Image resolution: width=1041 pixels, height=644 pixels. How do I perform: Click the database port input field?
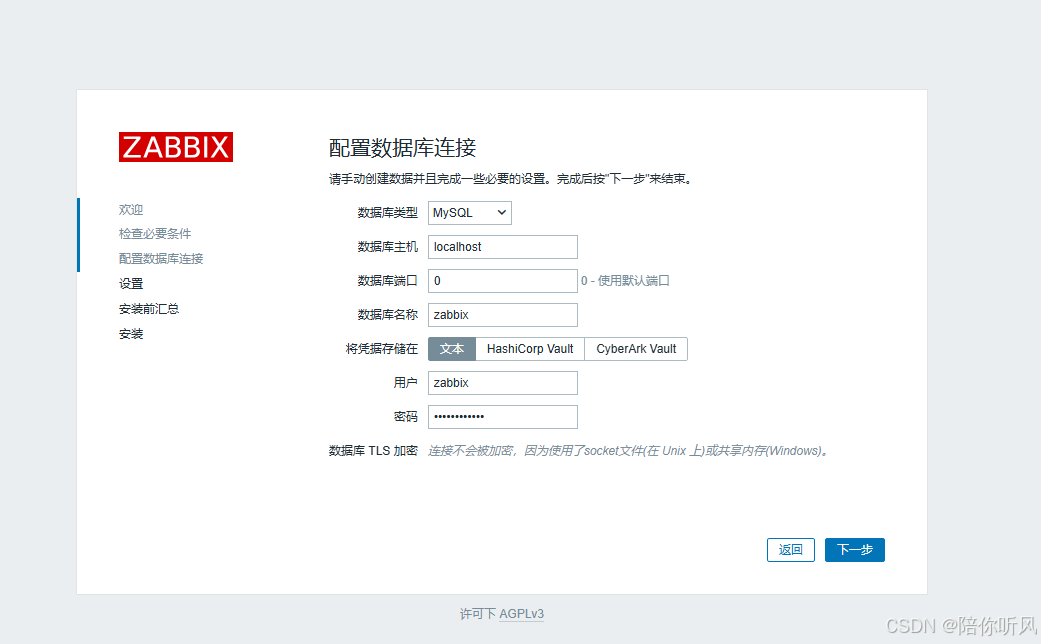[x=503, y=281]
